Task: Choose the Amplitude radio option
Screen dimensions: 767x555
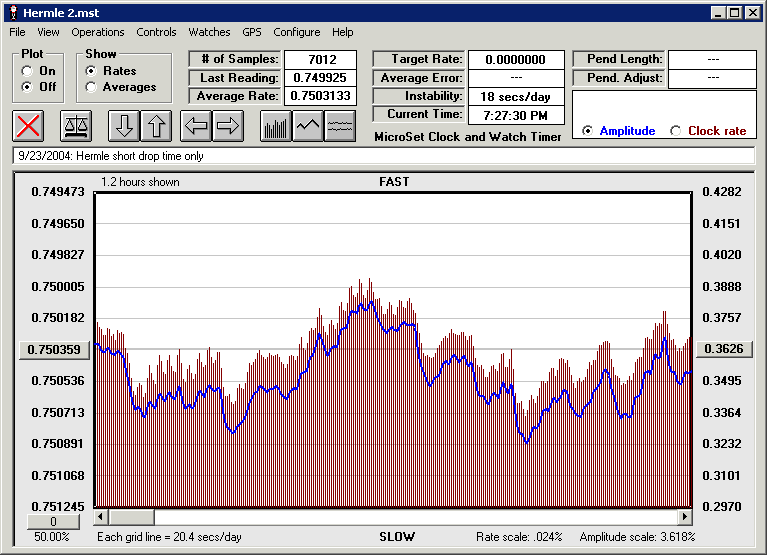Action: pyautogui.click(x=587, y=131)
